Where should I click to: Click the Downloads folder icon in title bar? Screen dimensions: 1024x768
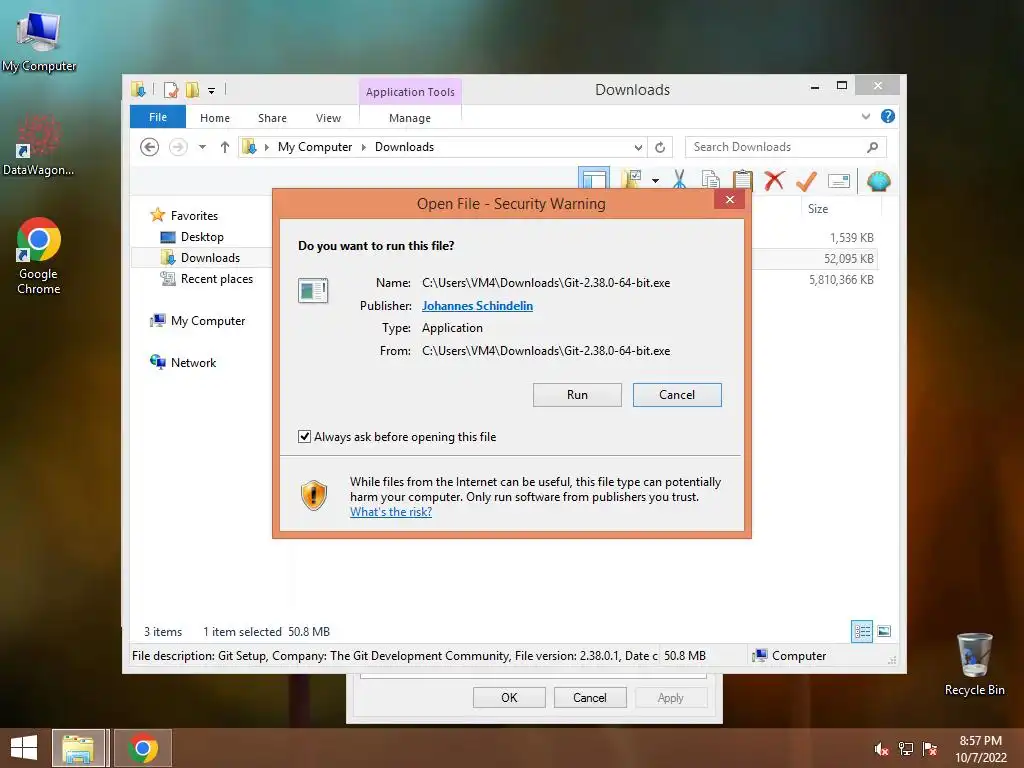[x=138, y=89]
